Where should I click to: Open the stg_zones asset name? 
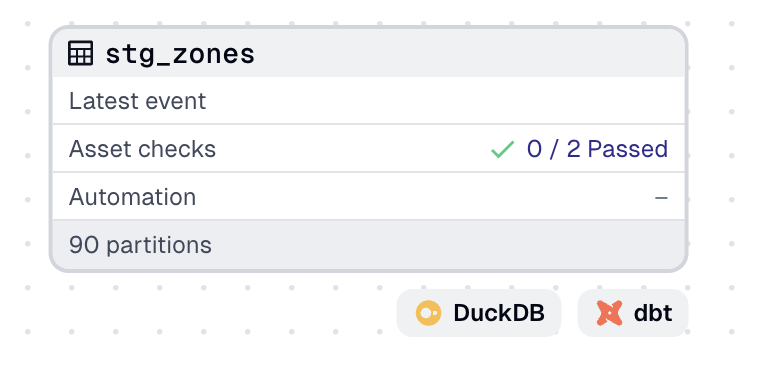coord(180,54)
